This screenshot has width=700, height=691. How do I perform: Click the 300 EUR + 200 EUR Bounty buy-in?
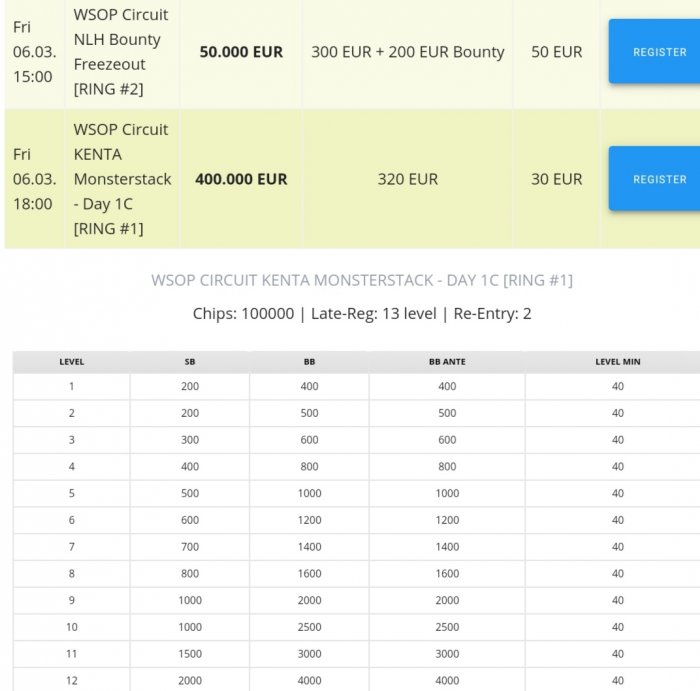(x=408, y=52)
